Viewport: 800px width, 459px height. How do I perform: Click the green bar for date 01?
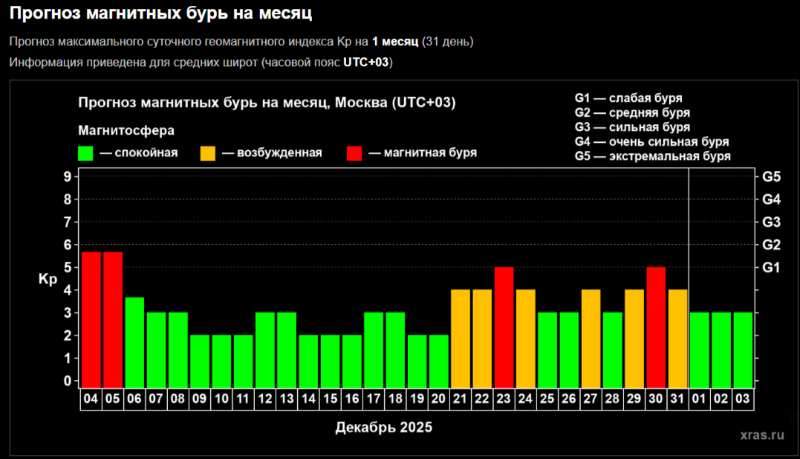[x=699, y=350]
